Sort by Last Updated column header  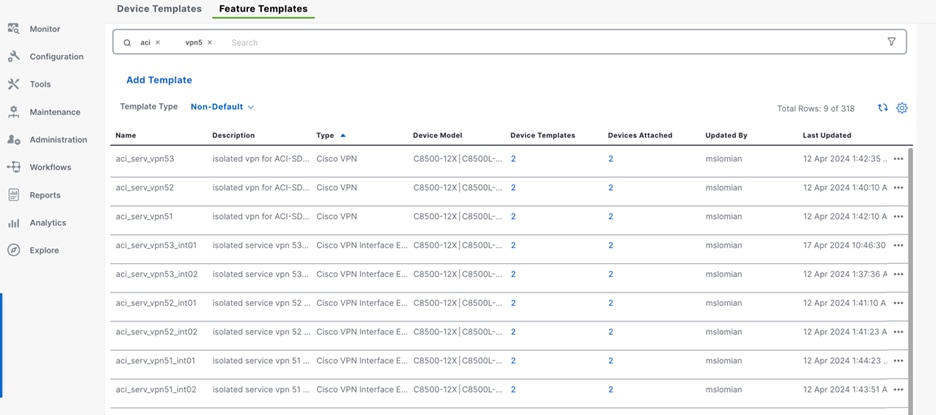(827, 136)
